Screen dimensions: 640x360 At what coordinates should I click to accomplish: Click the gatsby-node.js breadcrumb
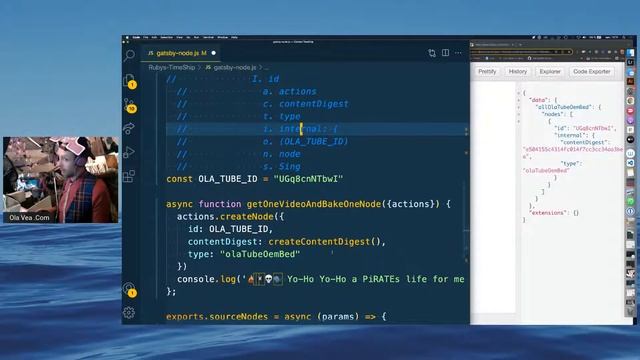tap(231, 67)
